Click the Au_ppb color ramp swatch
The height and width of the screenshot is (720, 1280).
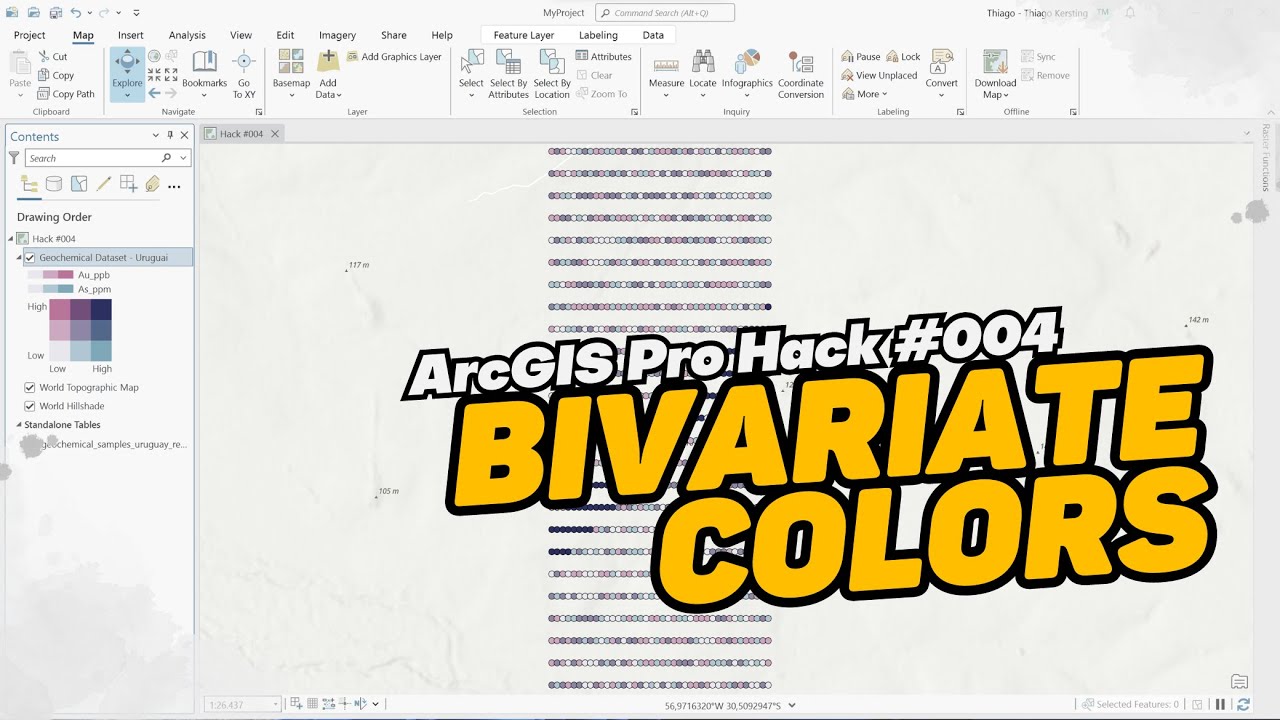[51, 274]
